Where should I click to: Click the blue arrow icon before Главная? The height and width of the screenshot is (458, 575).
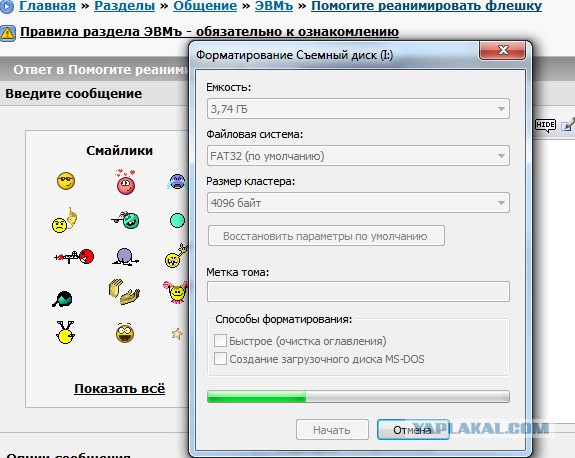(7, 6)
